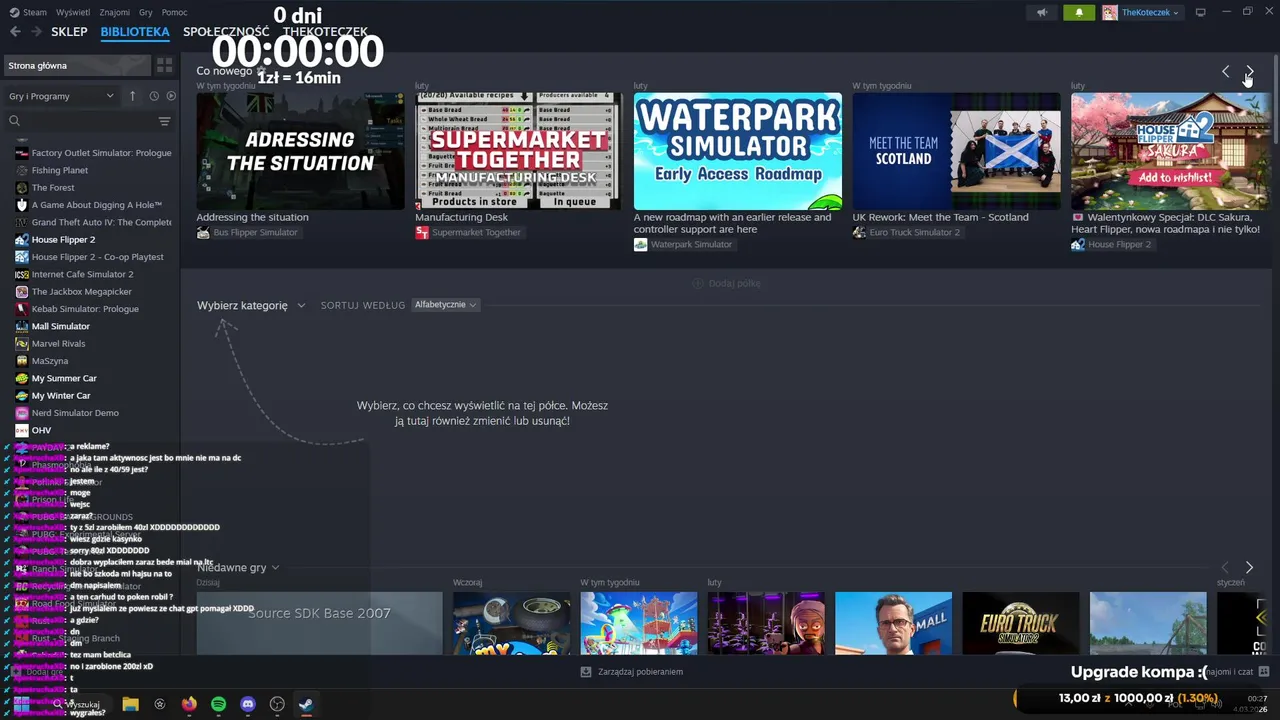Go to the SKLEP tab

pos(69,32)
